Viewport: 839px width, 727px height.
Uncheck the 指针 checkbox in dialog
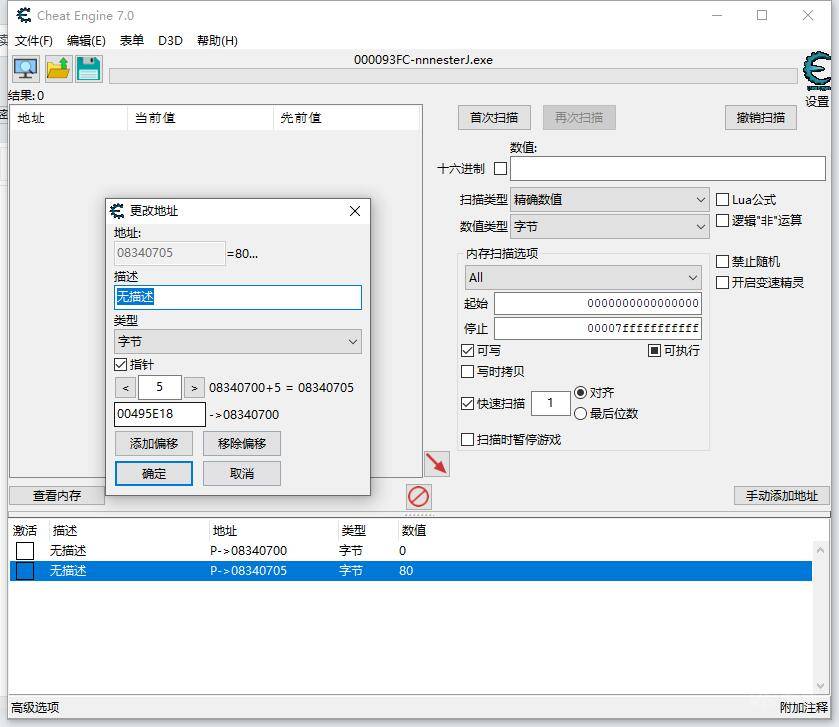click(120, 365)
